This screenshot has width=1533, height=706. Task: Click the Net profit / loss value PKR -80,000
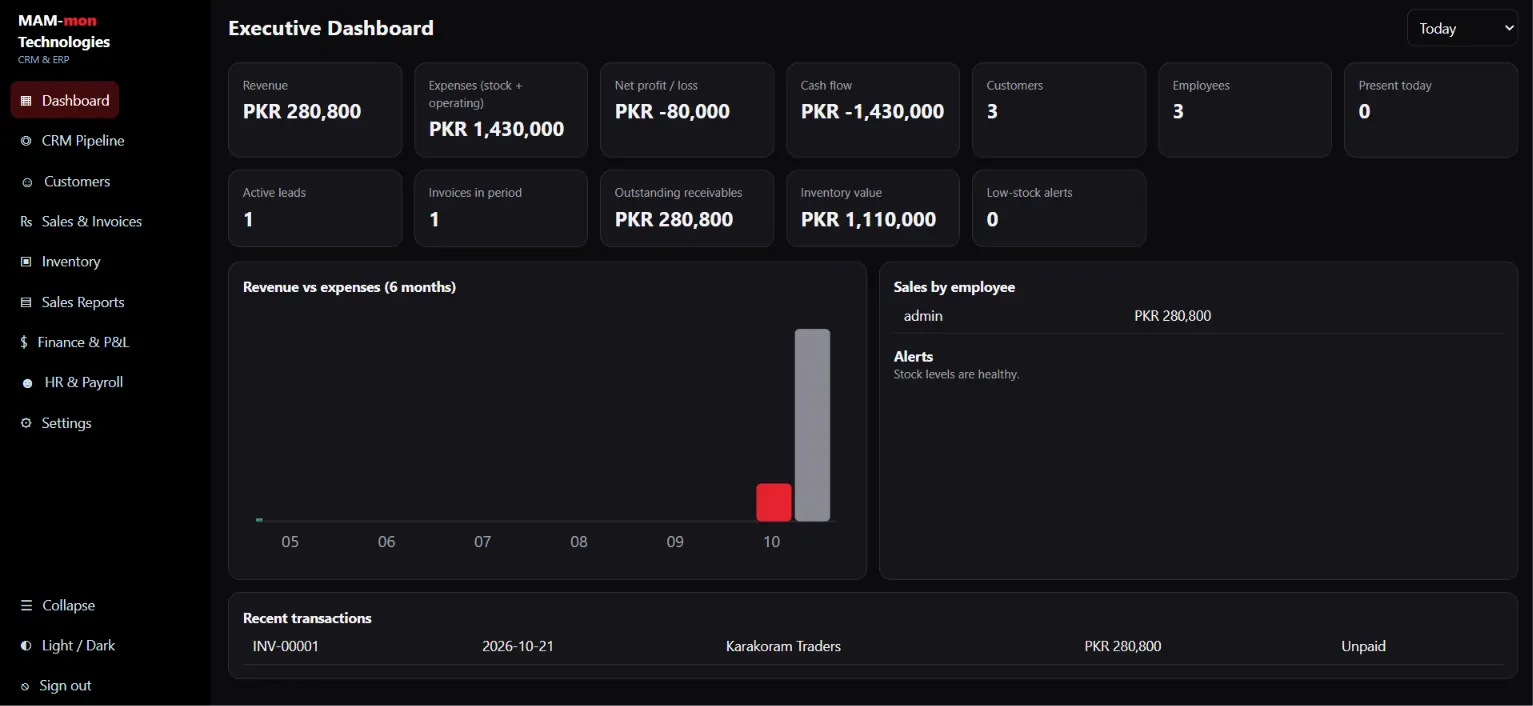click(672, 112)
